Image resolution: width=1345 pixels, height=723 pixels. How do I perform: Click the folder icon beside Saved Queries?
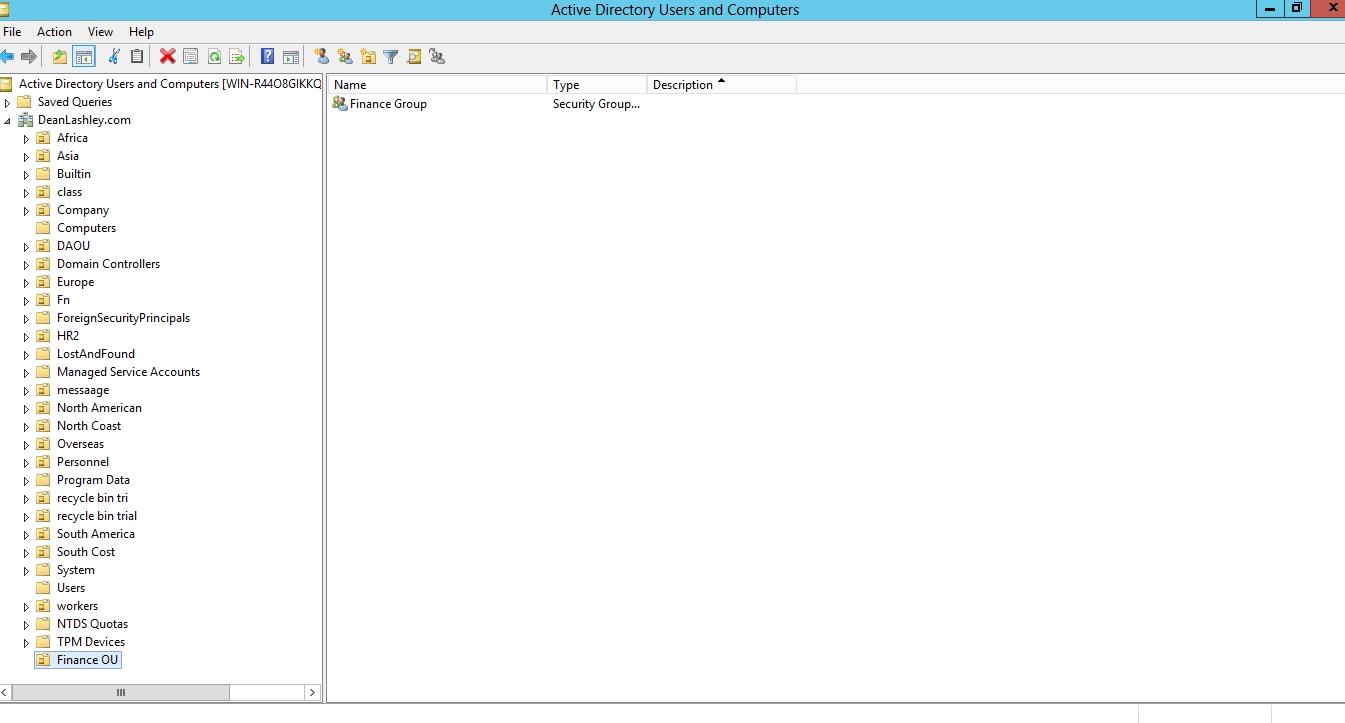[x=25, y=102]
